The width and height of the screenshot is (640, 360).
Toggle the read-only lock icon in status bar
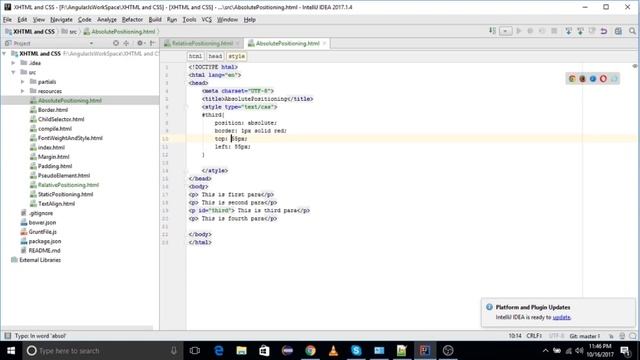611,336
